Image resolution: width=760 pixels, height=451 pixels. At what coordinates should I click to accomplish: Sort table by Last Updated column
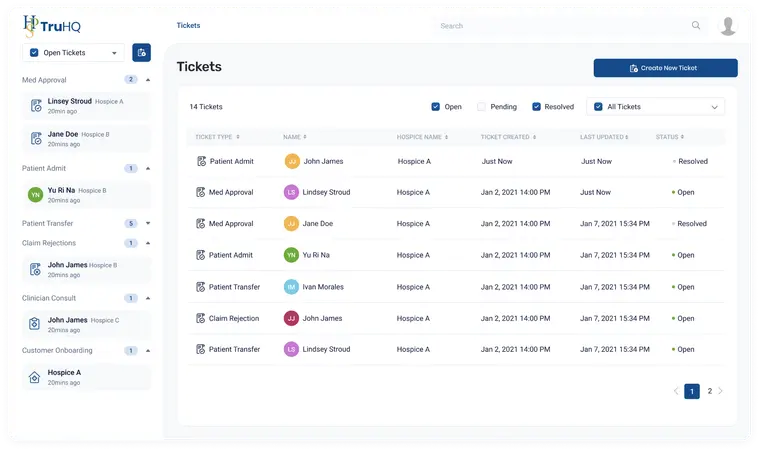606,137
